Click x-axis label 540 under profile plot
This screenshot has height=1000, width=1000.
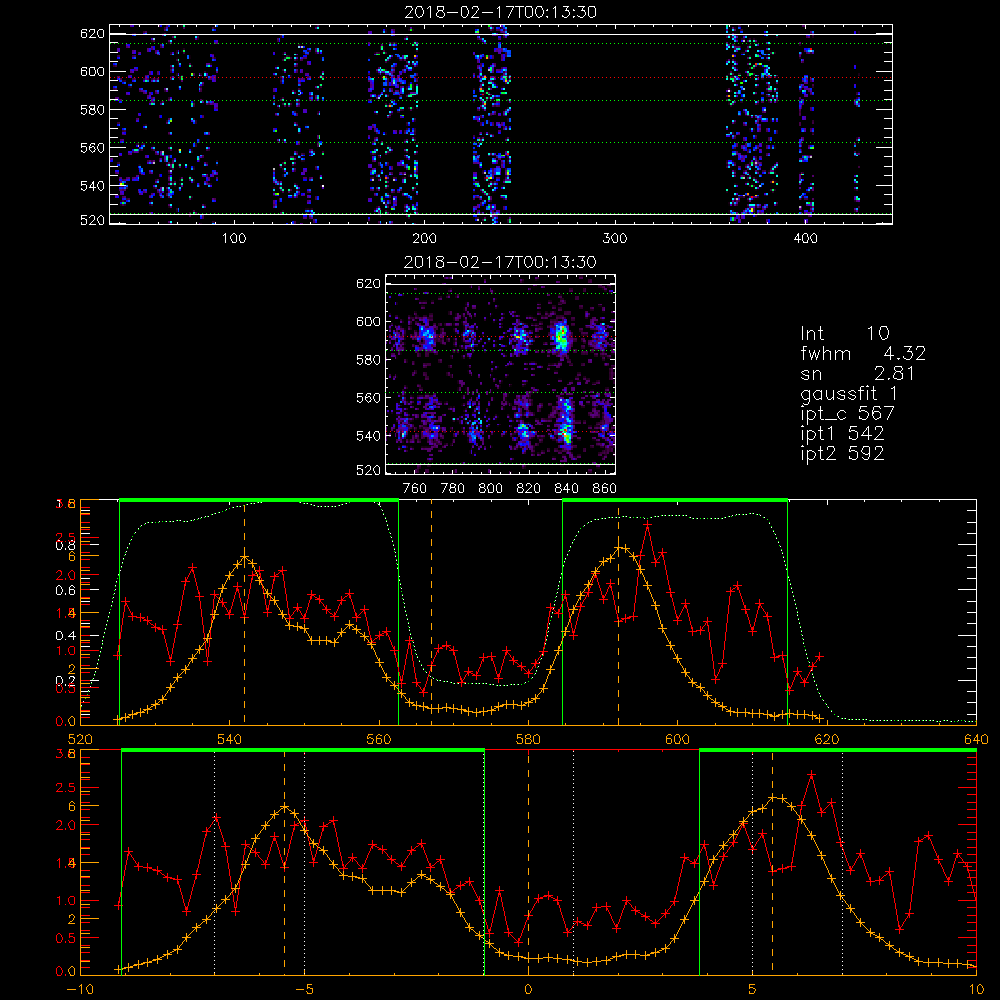[x=230, y=739]
